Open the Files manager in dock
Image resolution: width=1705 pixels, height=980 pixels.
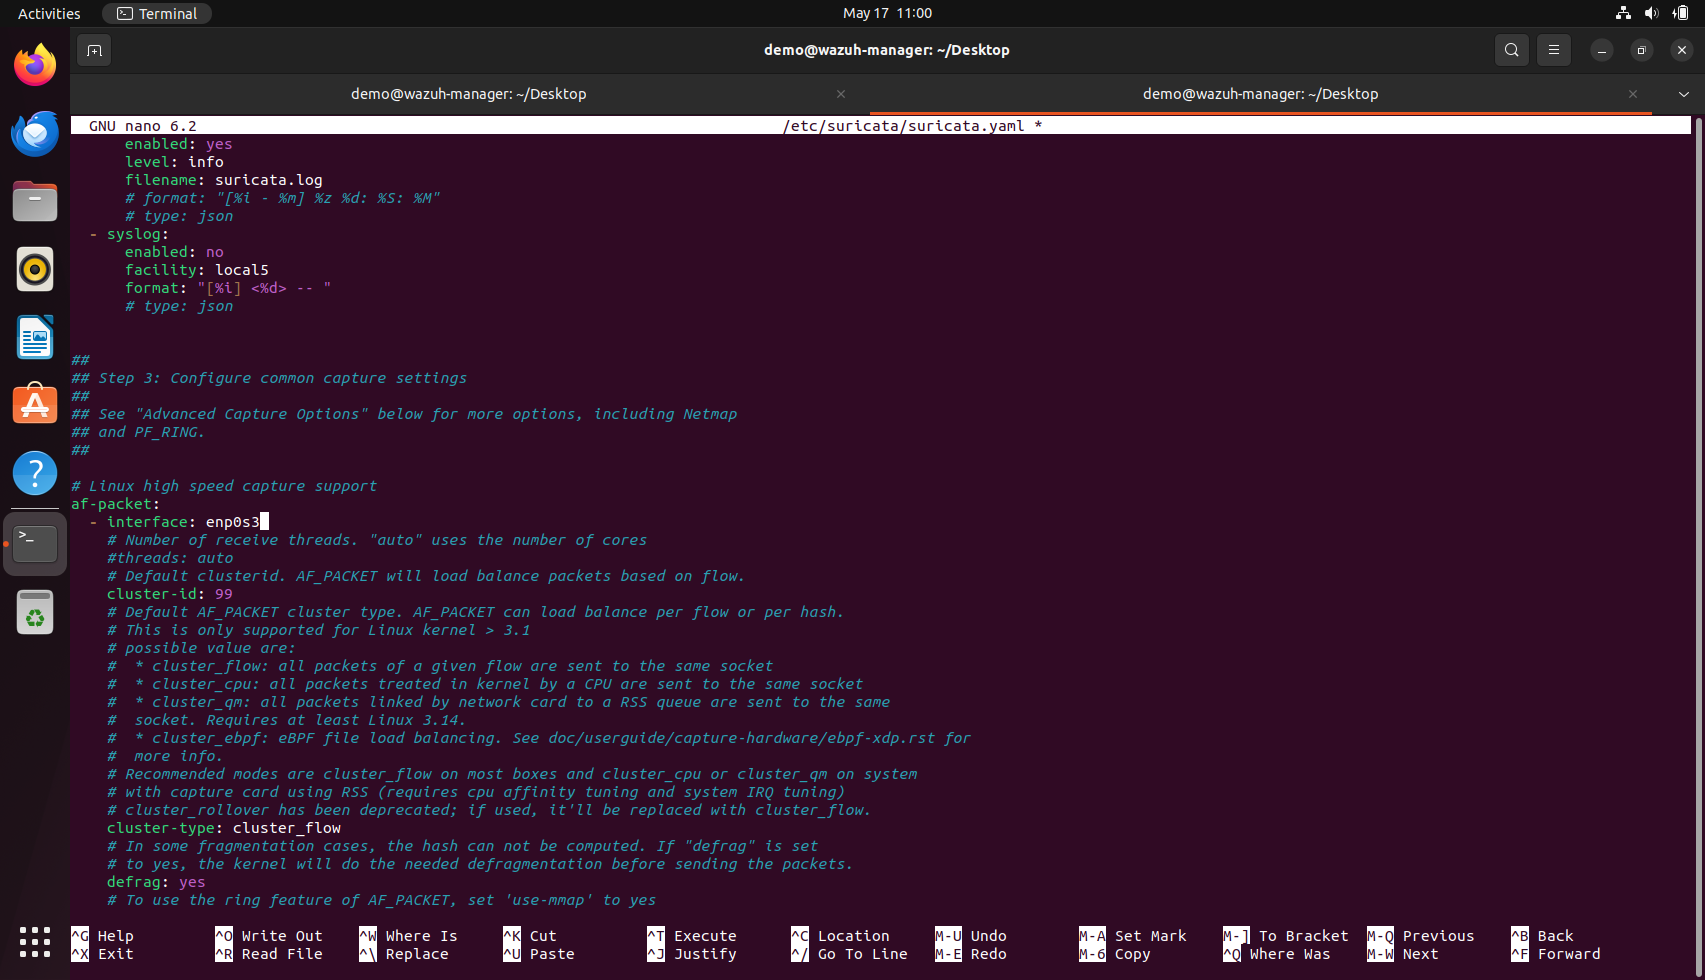(x=35, y=201)
